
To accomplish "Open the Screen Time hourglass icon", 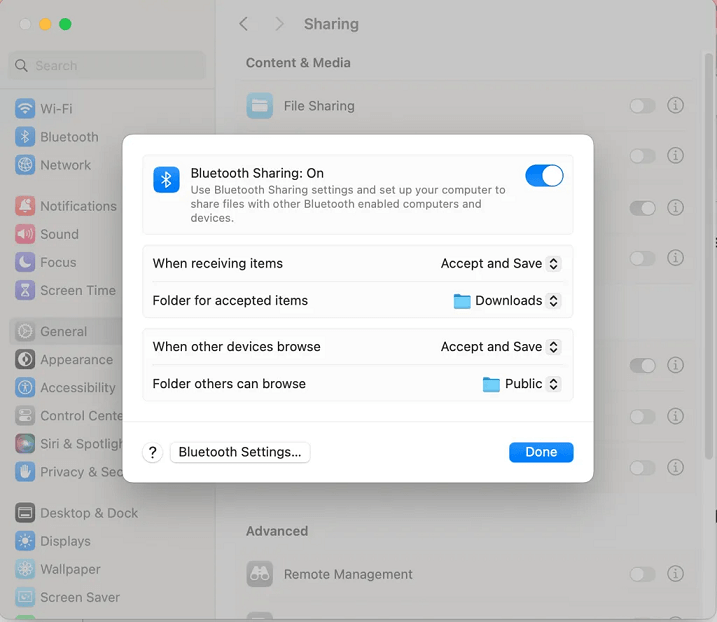I will (25, 290).
